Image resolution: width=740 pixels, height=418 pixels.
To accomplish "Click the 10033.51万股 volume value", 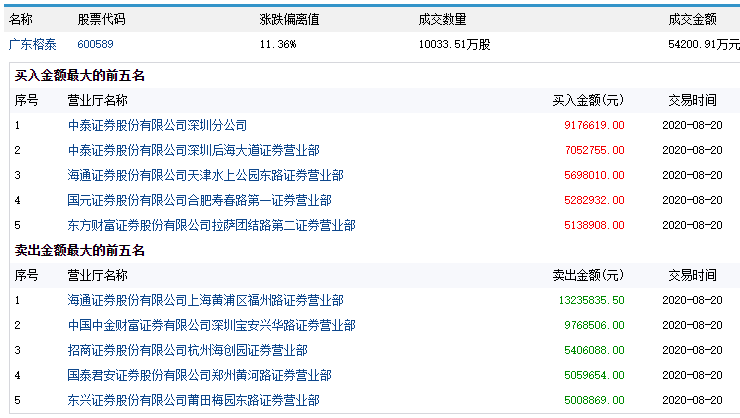I will pos(454,44).
